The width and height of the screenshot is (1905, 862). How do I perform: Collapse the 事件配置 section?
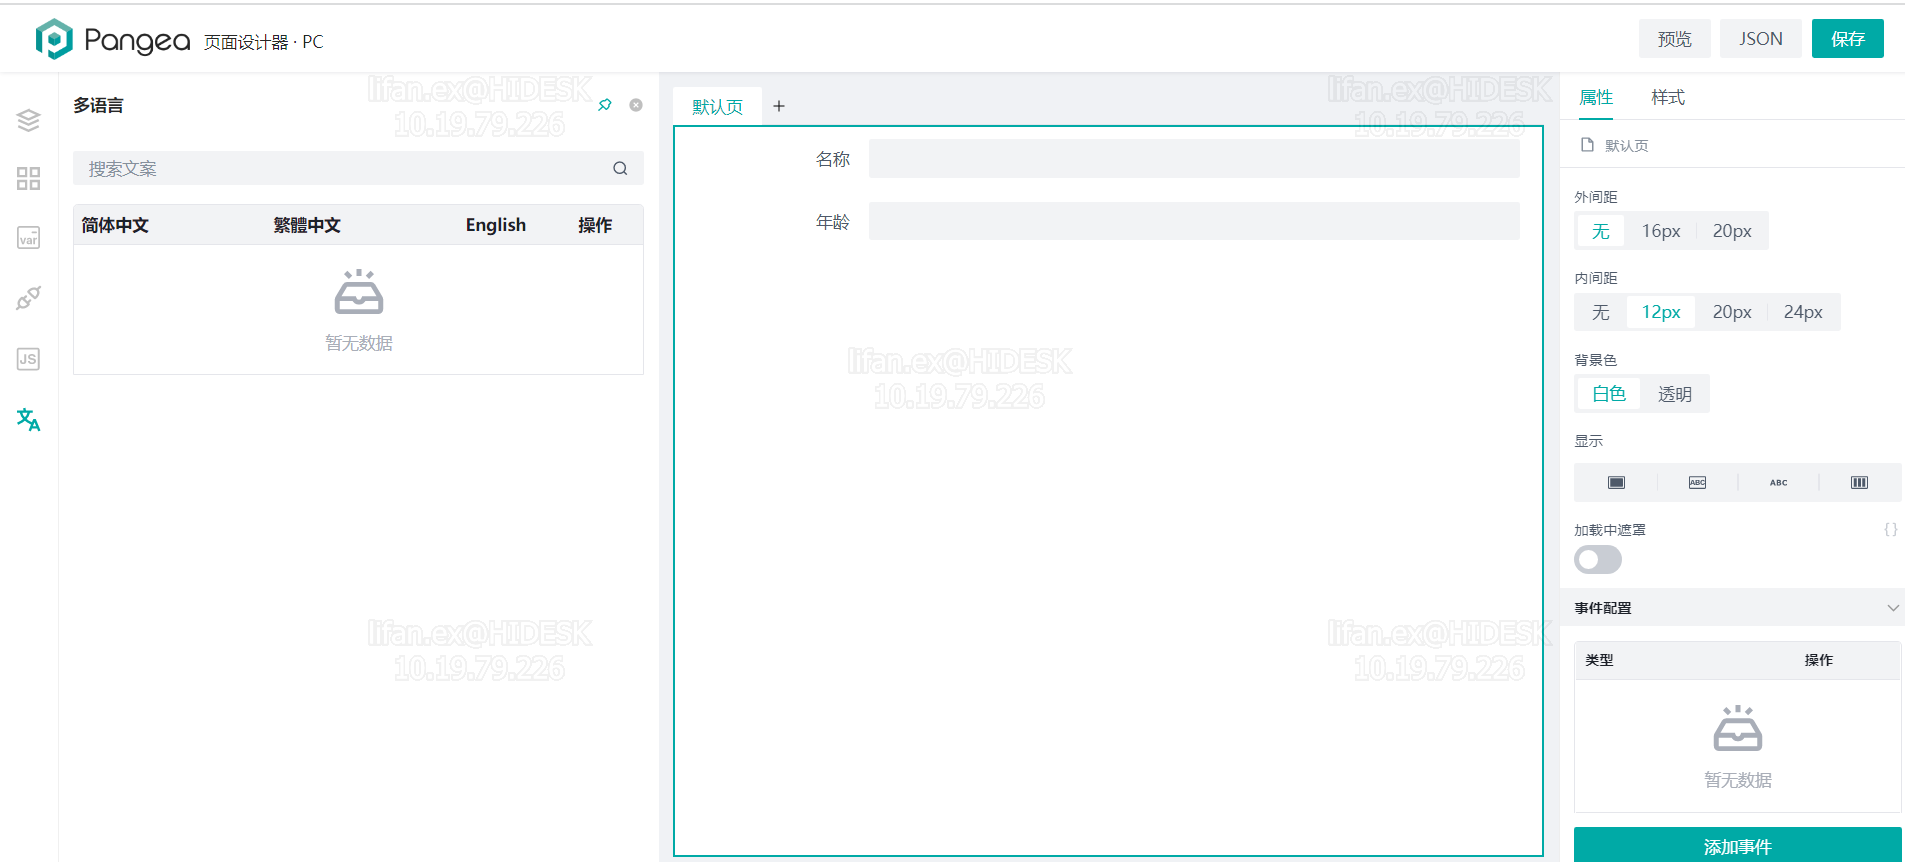coord(1893,608)
